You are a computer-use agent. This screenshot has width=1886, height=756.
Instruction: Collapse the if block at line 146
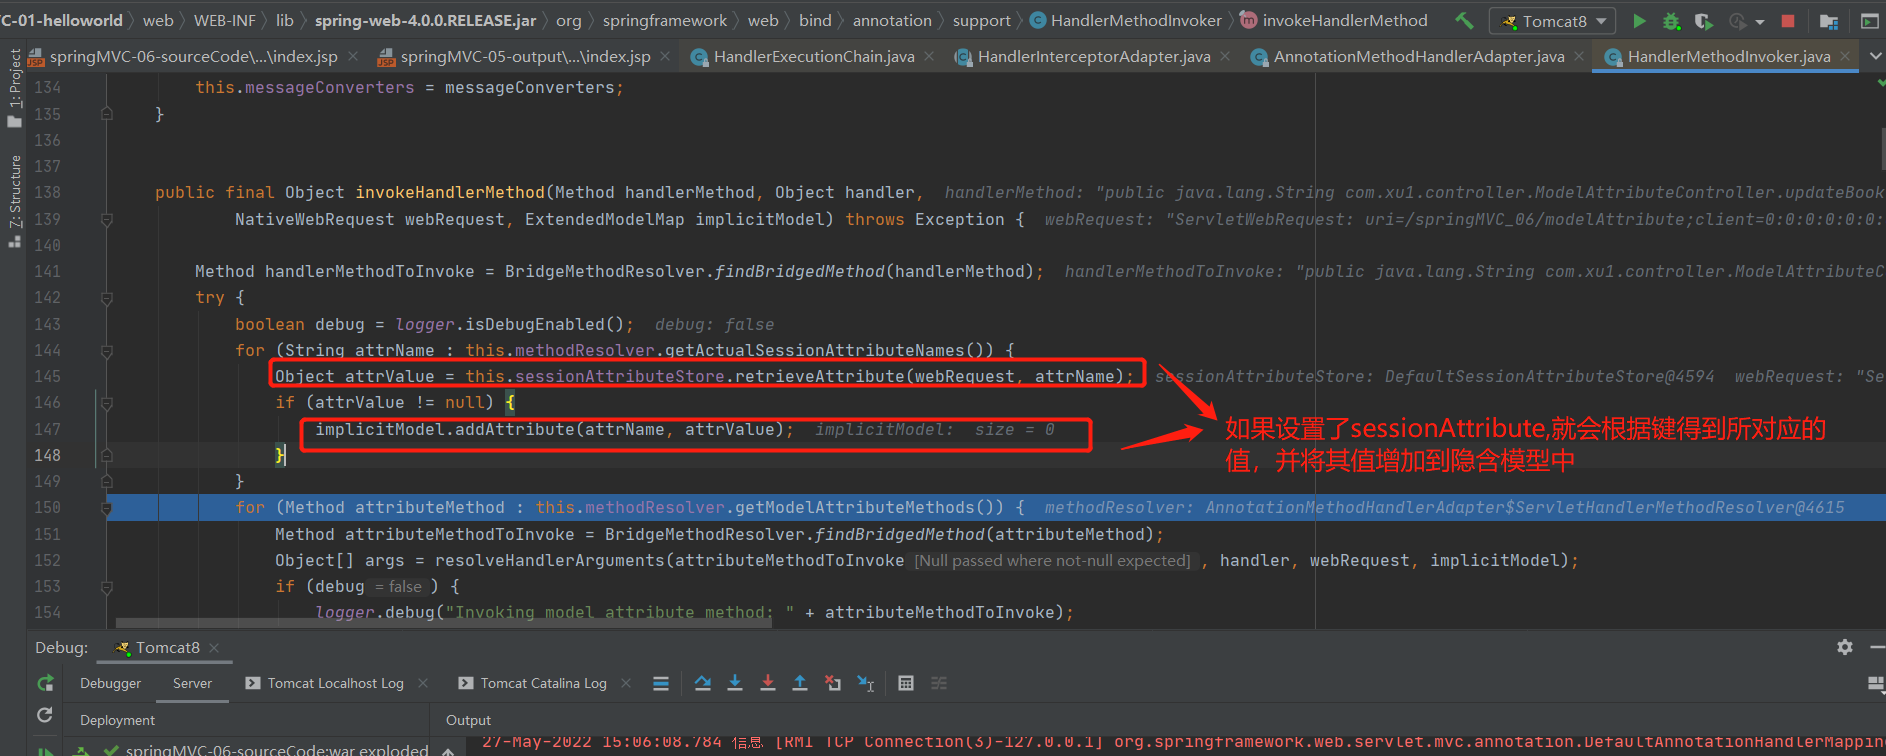coord(107,402)
